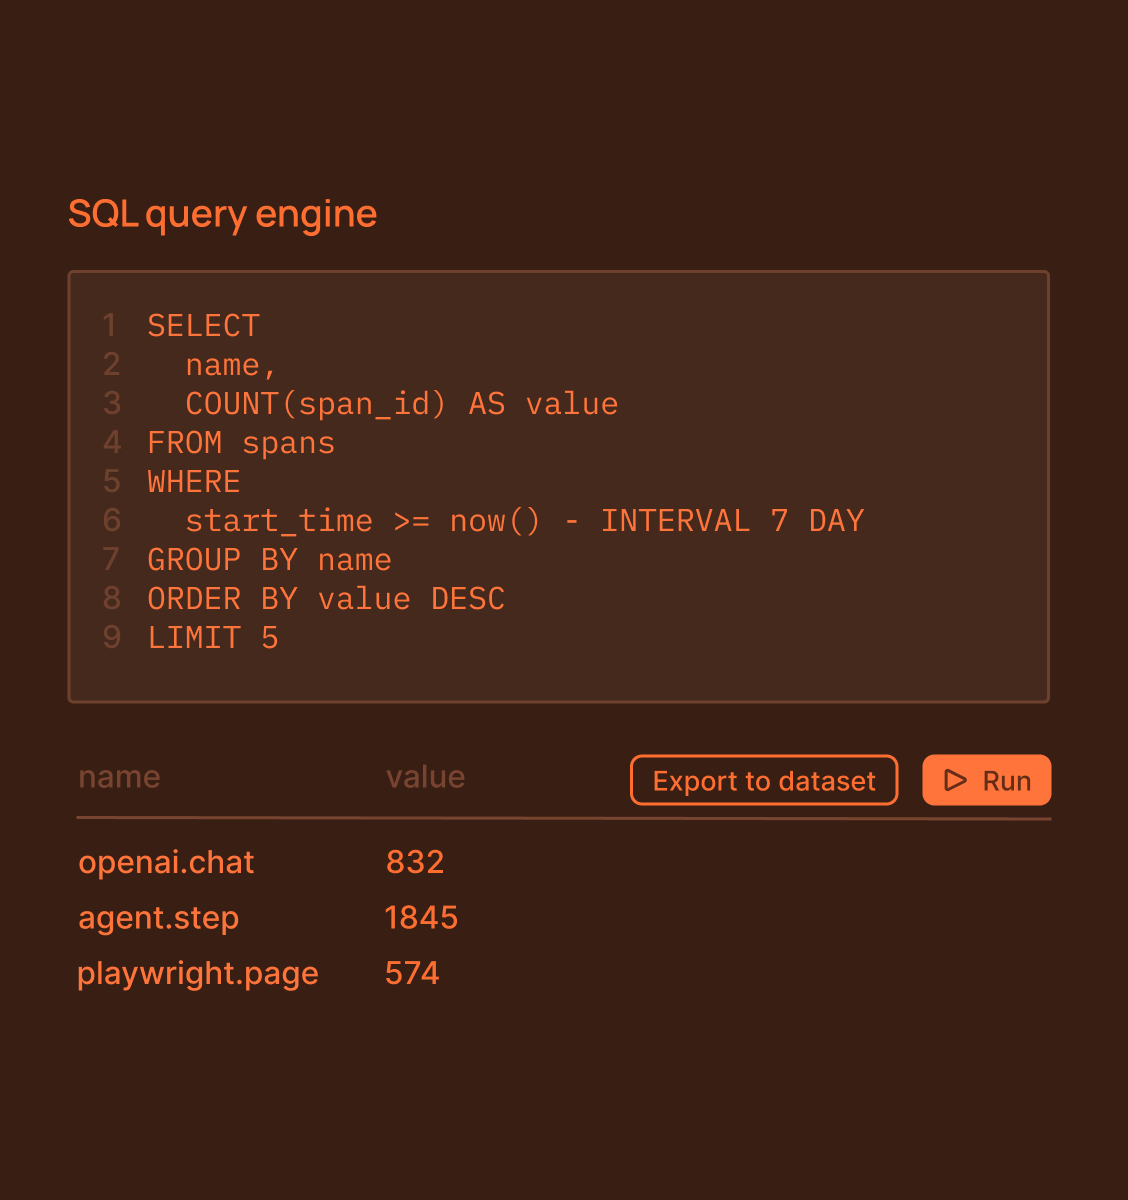Viewport: 1128px width, 1200px height.
Task: Click the value 832 for openai.chat
Action: [414, 862]
